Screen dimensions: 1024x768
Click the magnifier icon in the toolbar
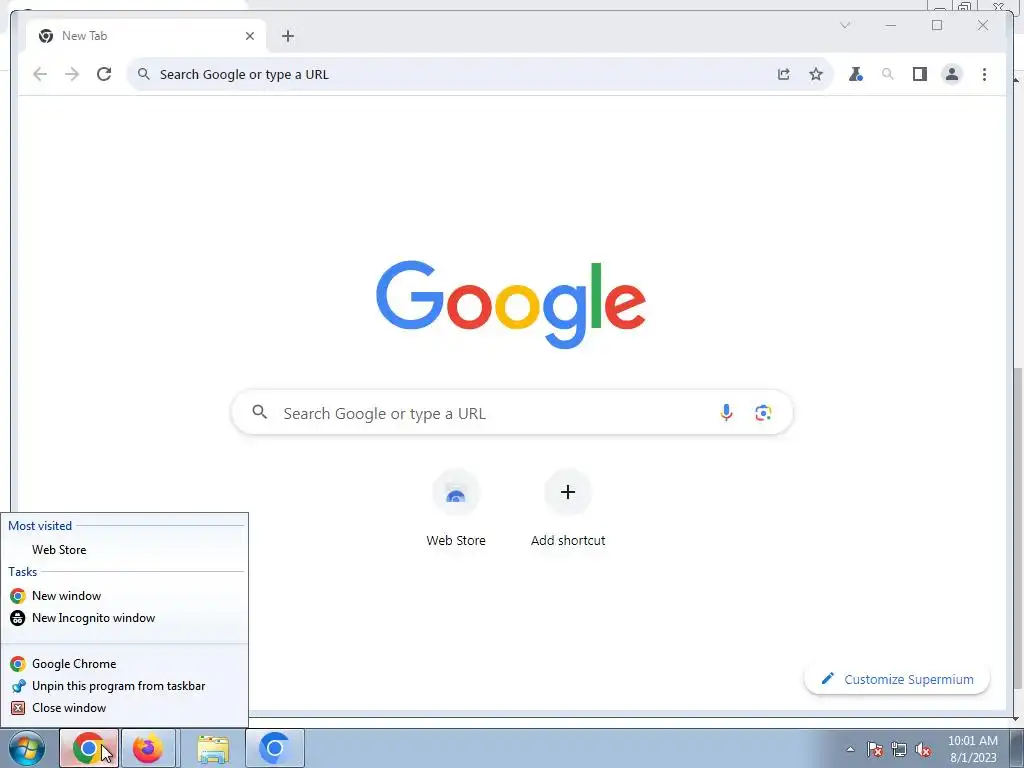[888, 74]
